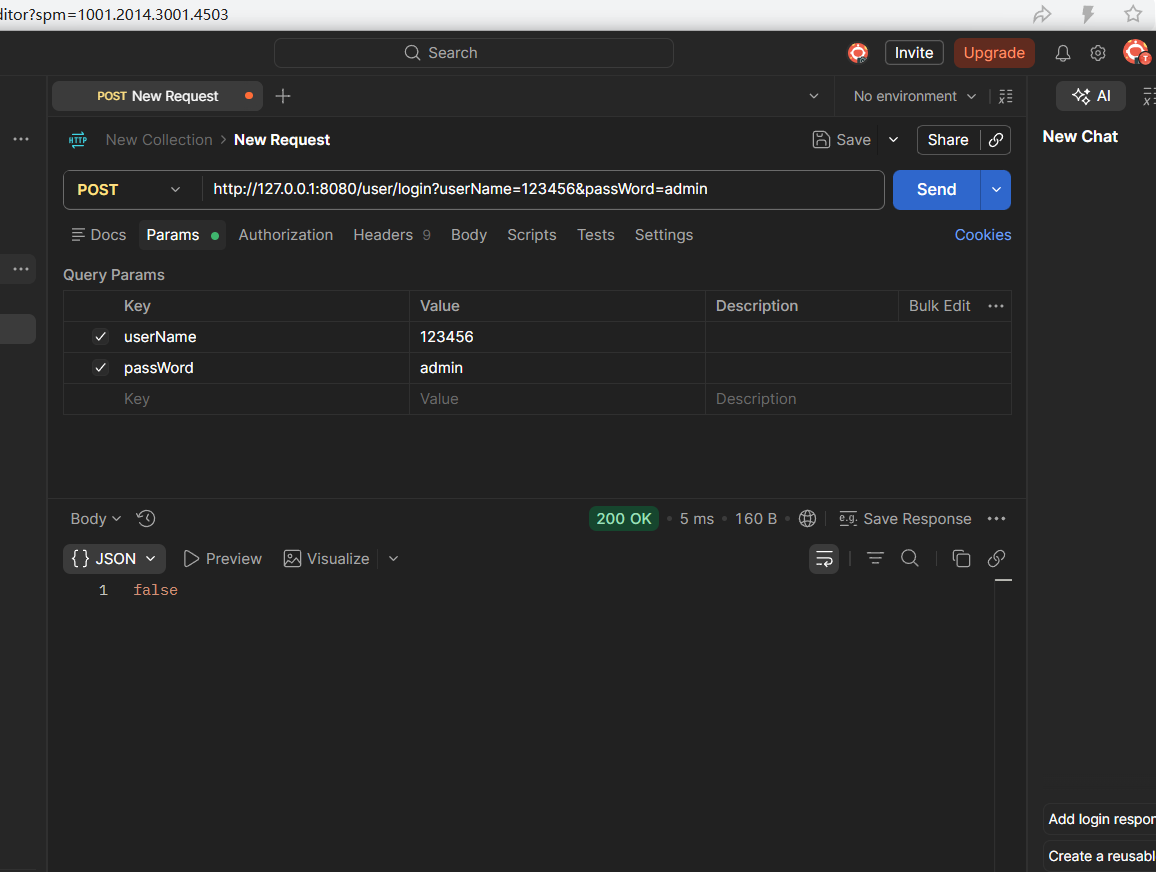This screenshot has width=1156, height=872.
Task: Click the browser lightning bolt icon
Action: 1088,14
